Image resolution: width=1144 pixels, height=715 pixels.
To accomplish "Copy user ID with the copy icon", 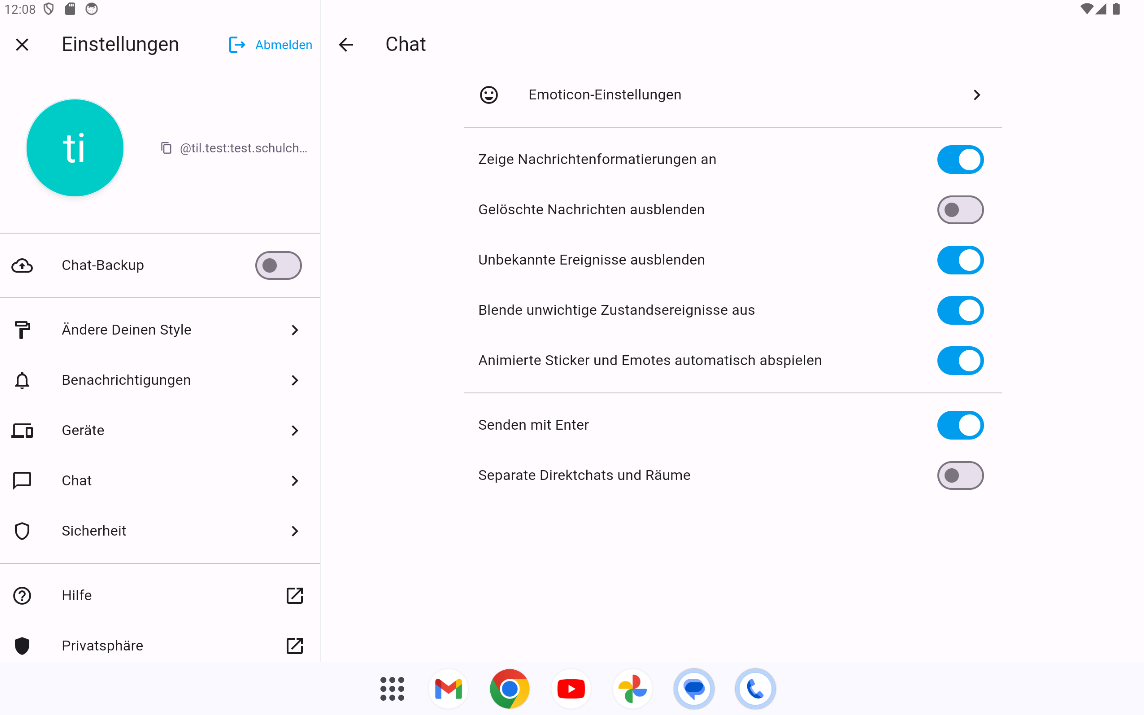I will (166, 148).
